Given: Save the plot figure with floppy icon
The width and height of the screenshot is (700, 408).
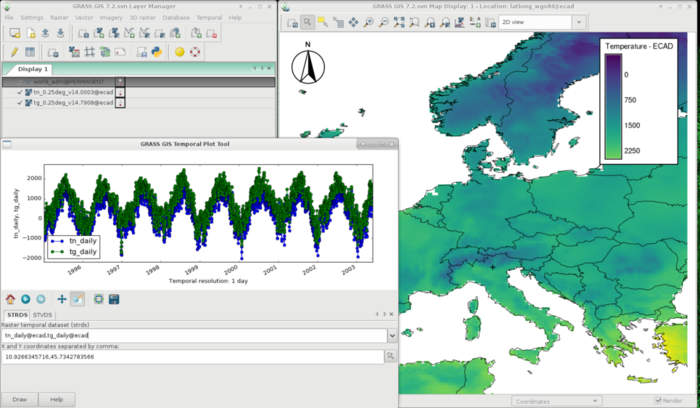Looking at the screenshot, I should [114, 299].
